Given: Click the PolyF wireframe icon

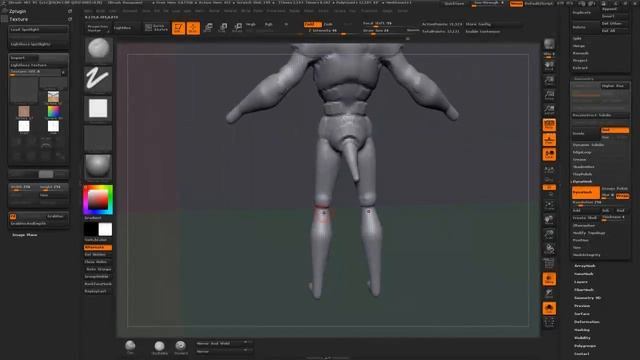Looking at the screenshot, I should tap(549, 264).
